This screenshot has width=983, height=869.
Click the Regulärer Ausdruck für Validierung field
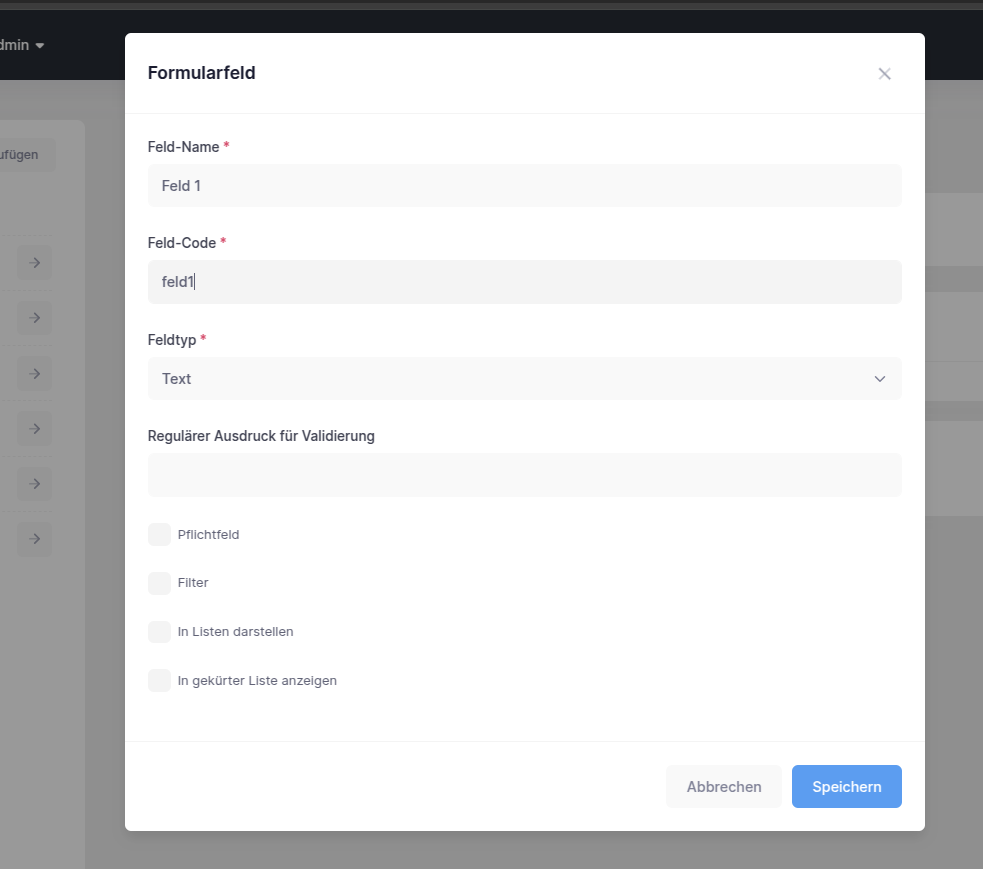(524, 475)
